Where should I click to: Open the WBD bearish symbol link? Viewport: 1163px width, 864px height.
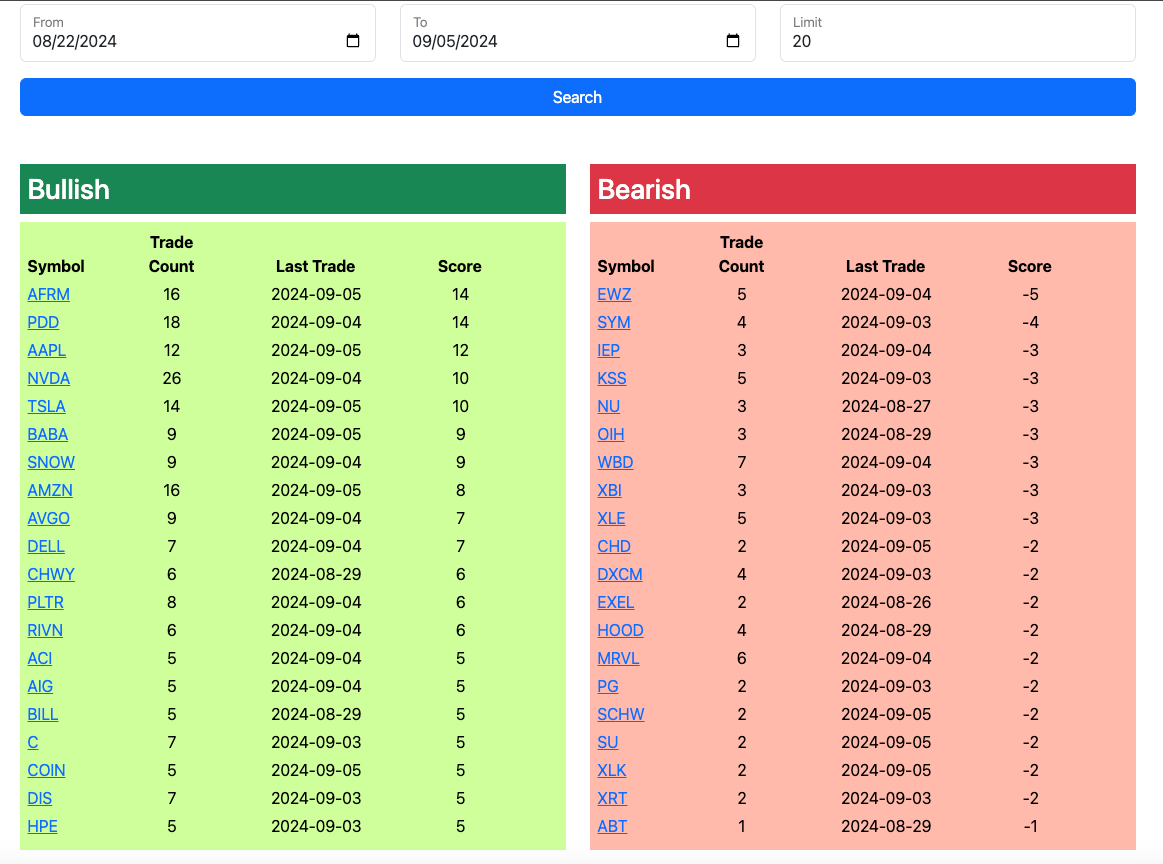[615, 462]
